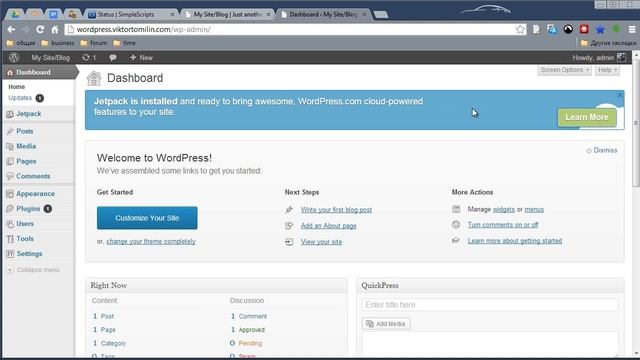Focus the QuickPress title field
640x360 pixels.
490,305
